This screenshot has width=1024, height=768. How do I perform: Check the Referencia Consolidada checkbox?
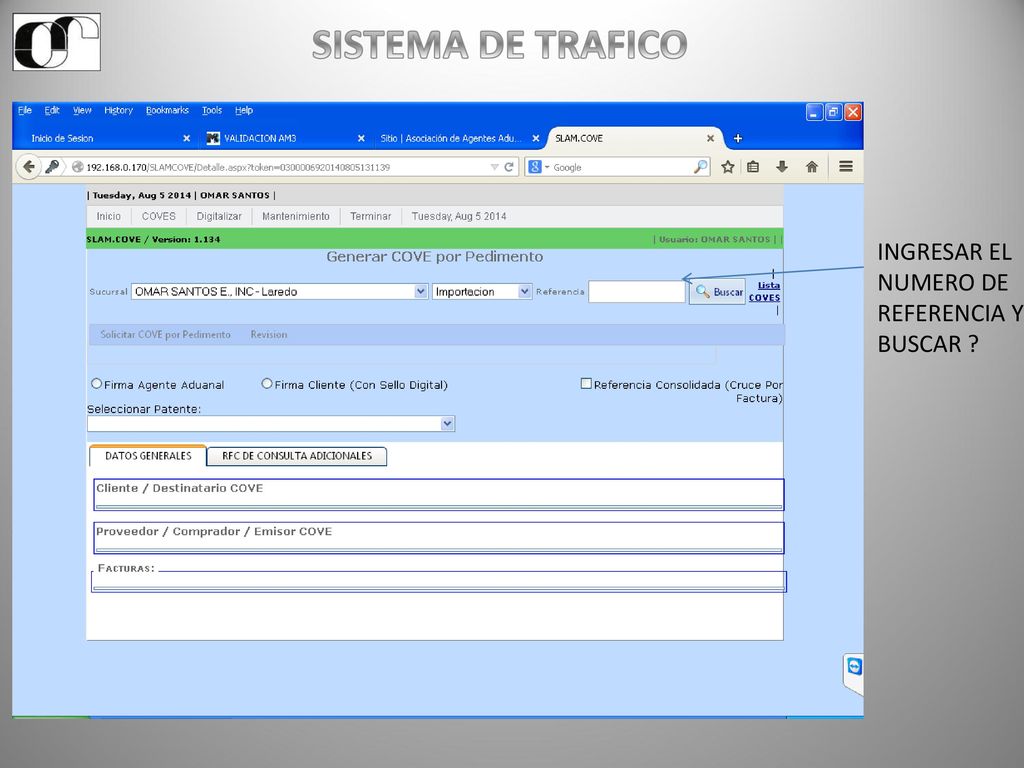(586, 384)
